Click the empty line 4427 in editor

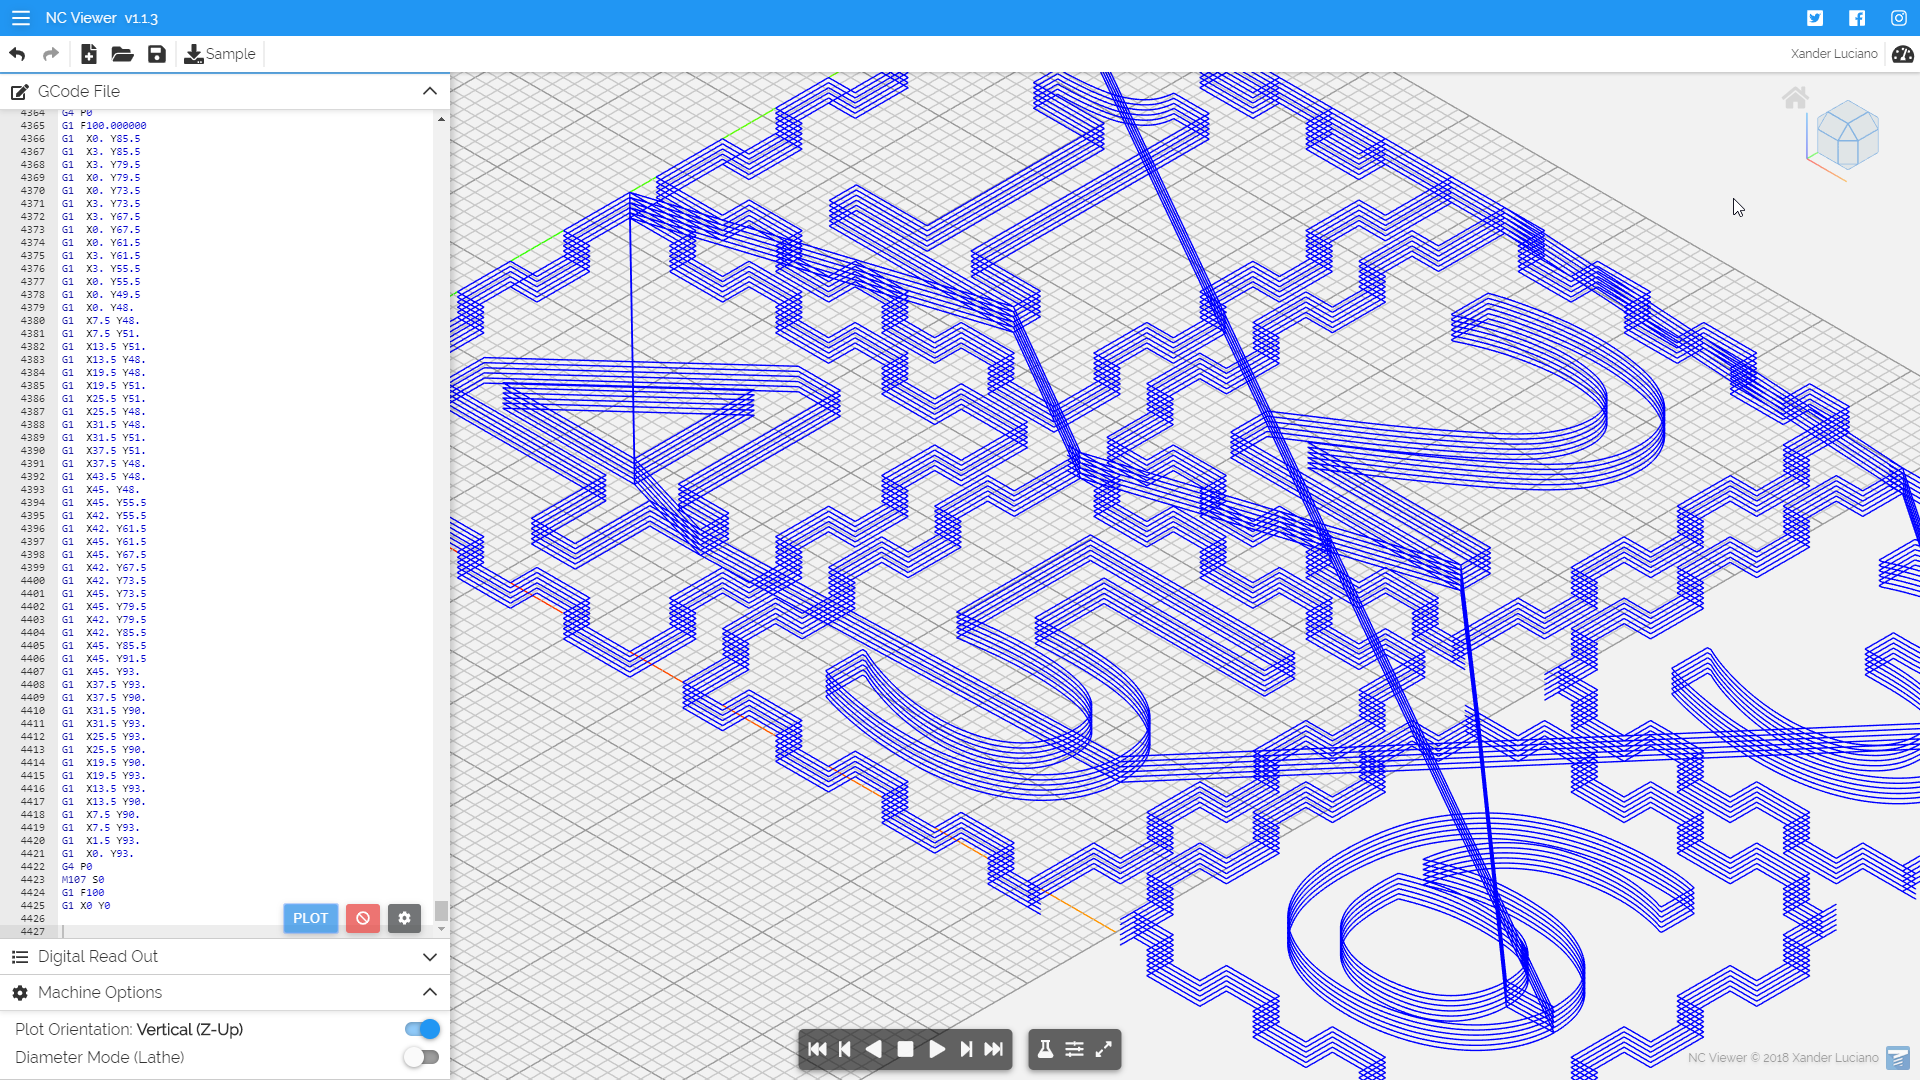(x=245, y=931)
